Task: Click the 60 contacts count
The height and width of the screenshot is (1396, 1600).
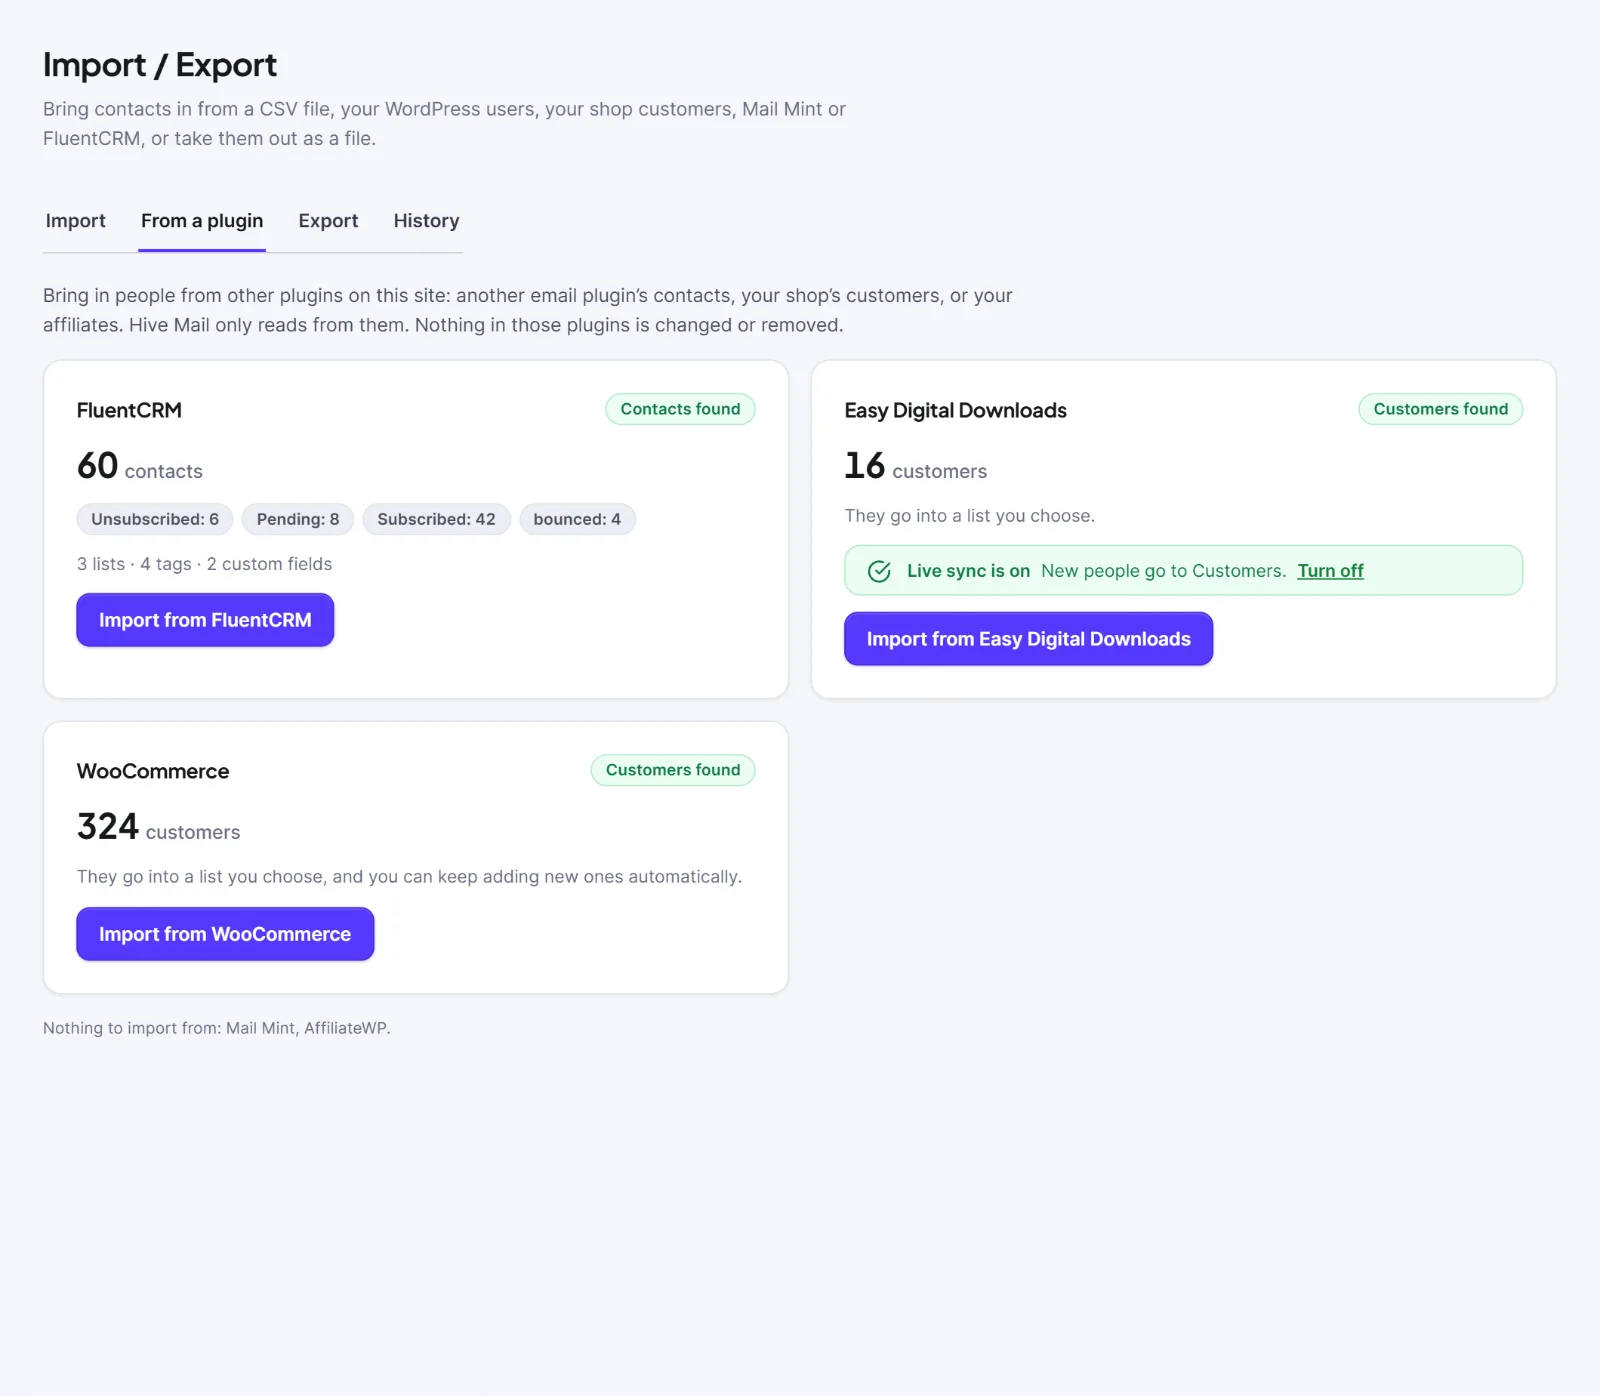Action: (140, 466)
